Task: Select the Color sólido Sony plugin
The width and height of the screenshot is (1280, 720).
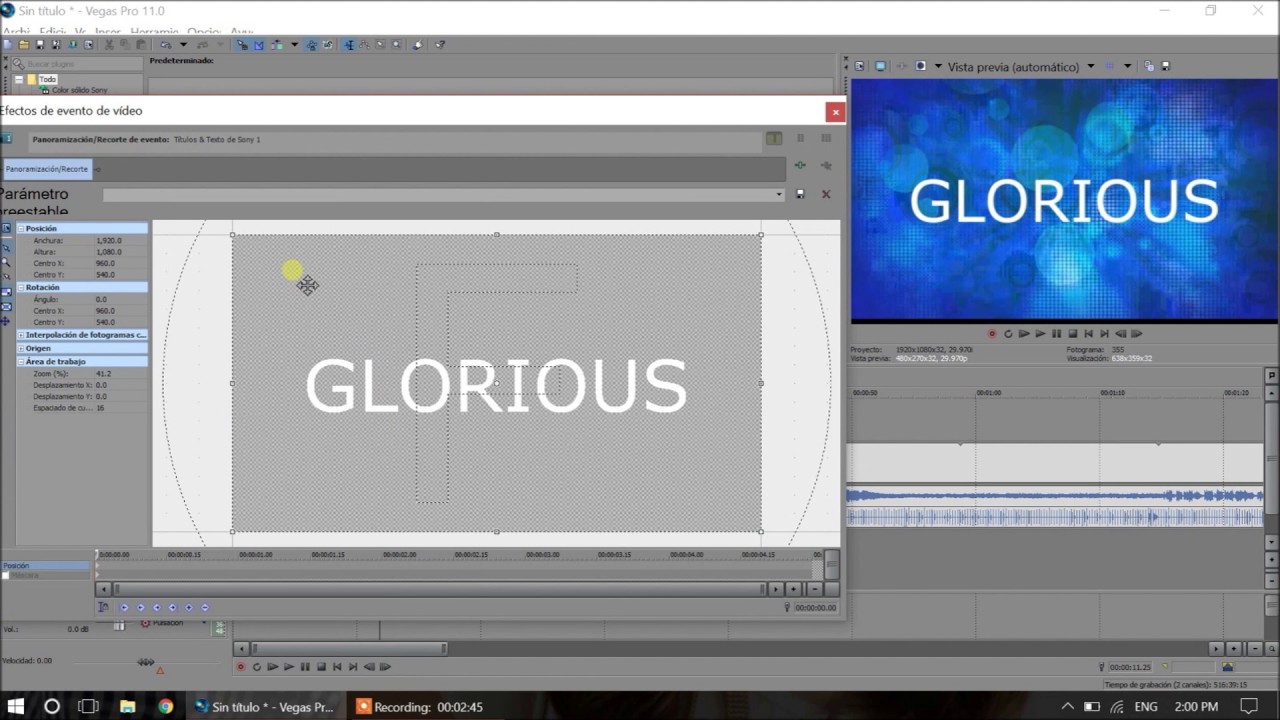Action: (x=79, y=90)
